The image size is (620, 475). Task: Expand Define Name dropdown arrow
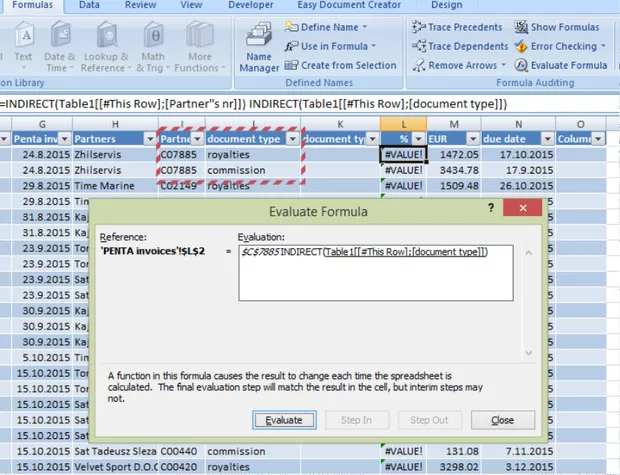[x=365, y=27]
